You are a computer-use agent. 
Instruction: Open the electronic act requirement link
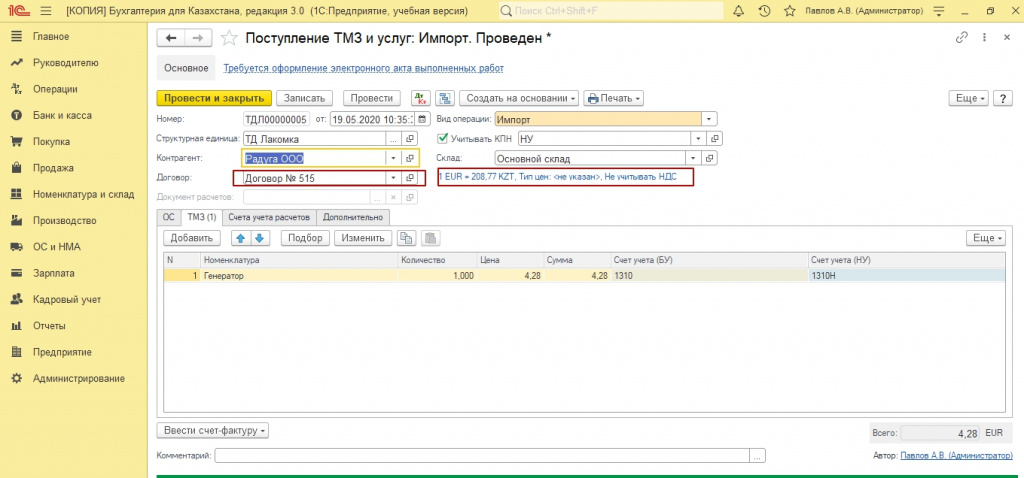tap(363, 68)
